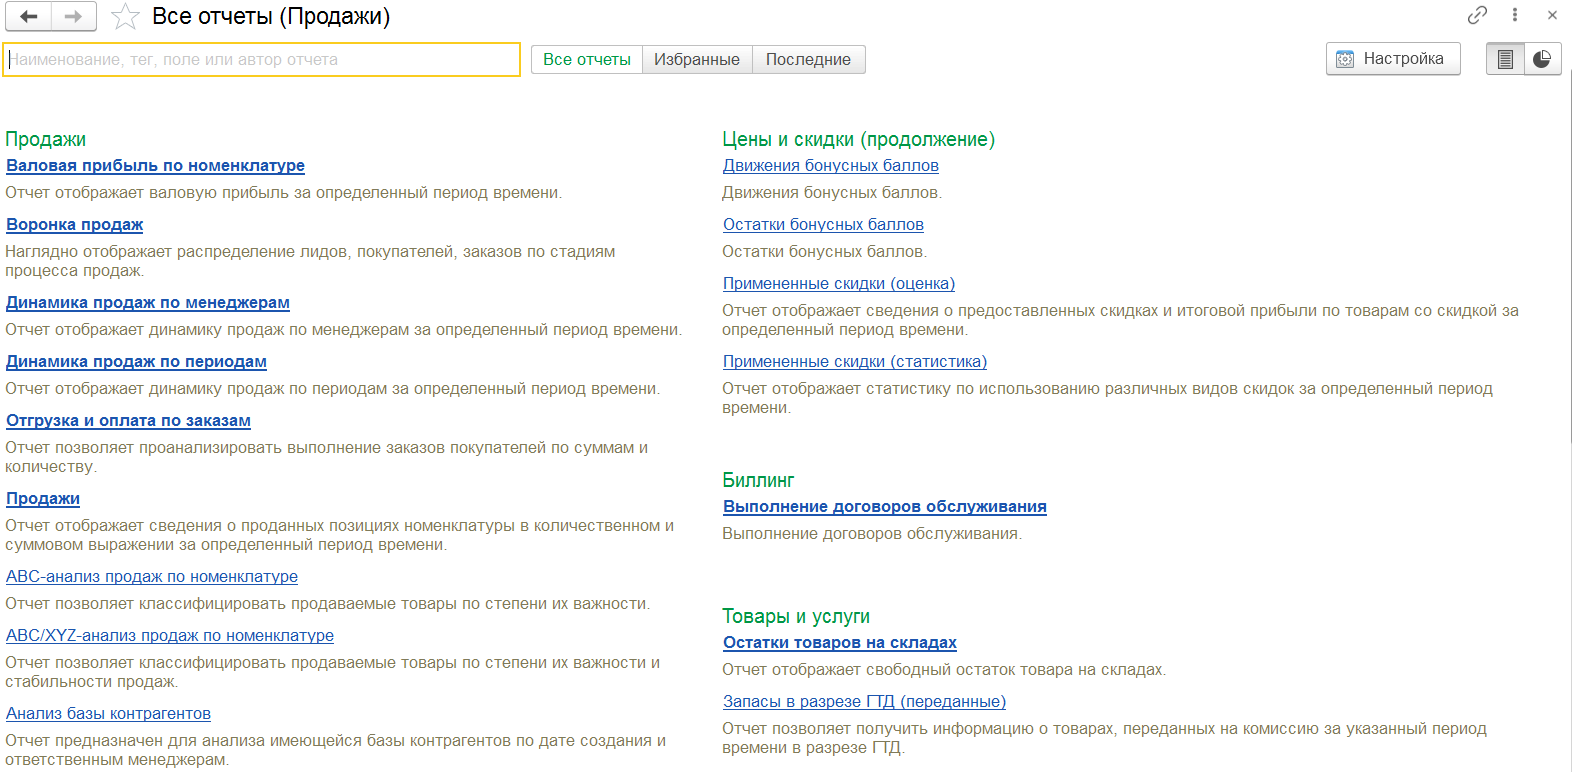Click description 'Остатки бонусных баллов.'
Image resolution: width=1572 pixels, height=772 pixels.
[x=825, y=252]
